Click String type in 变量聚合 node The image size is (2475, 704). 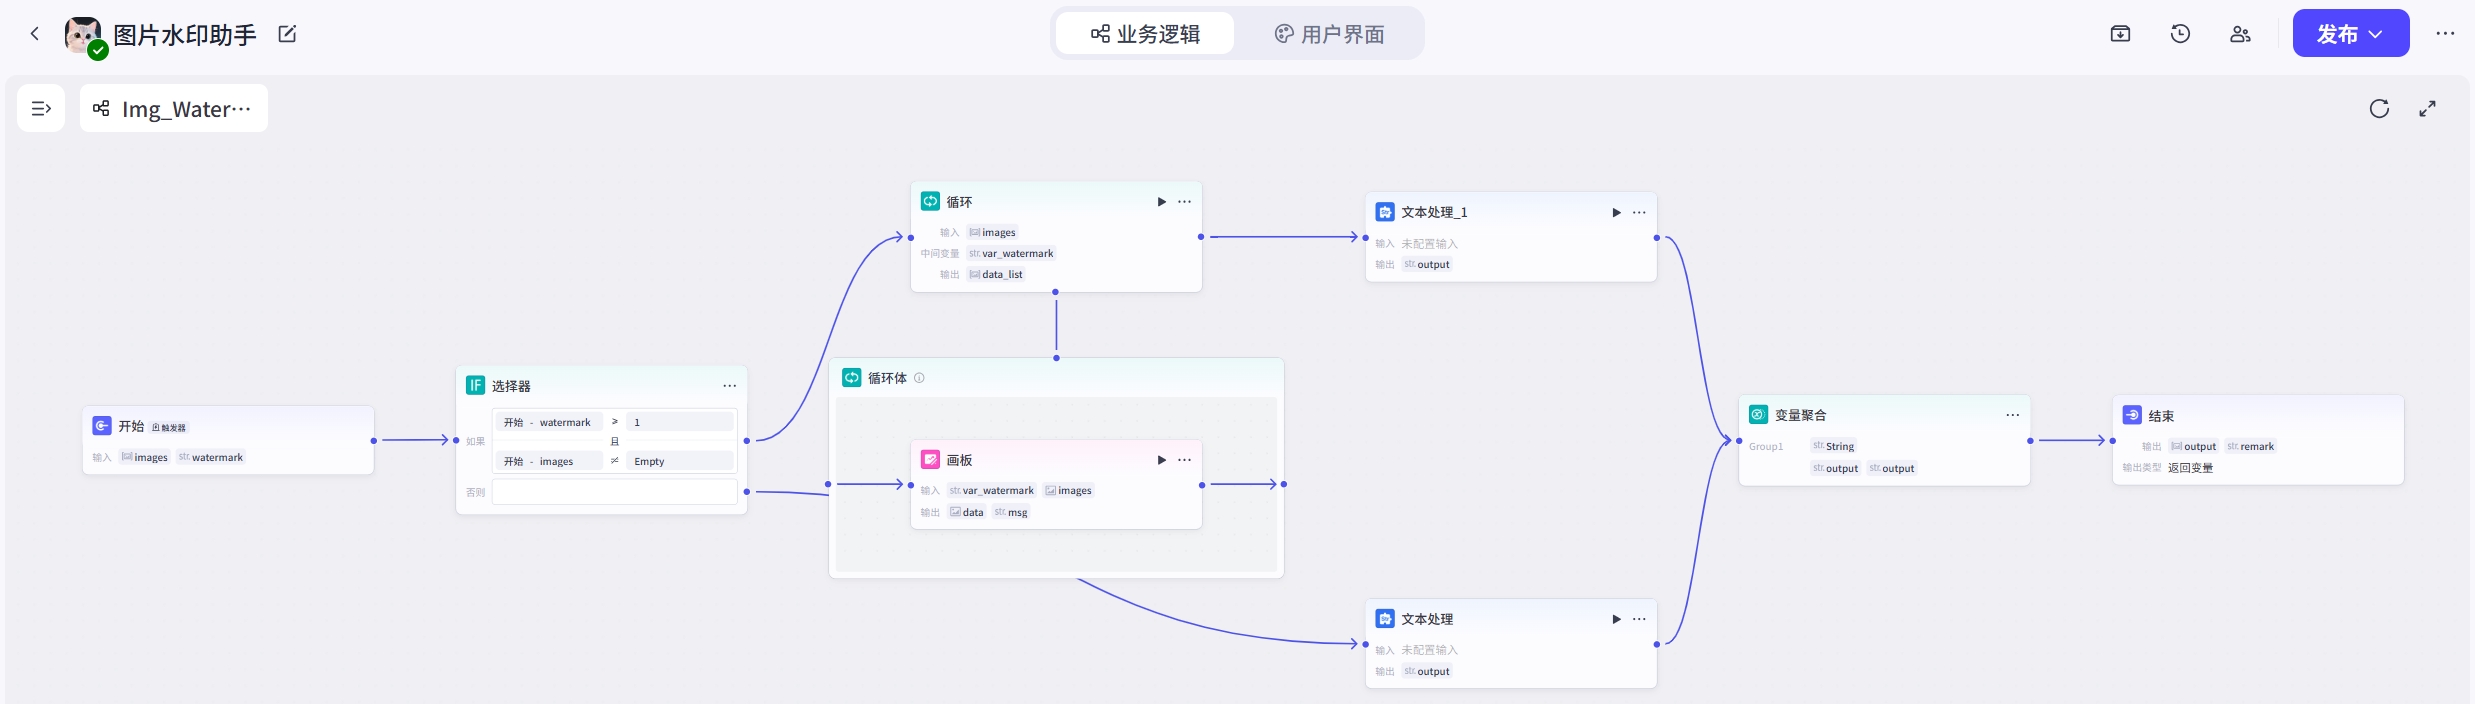1834,446
